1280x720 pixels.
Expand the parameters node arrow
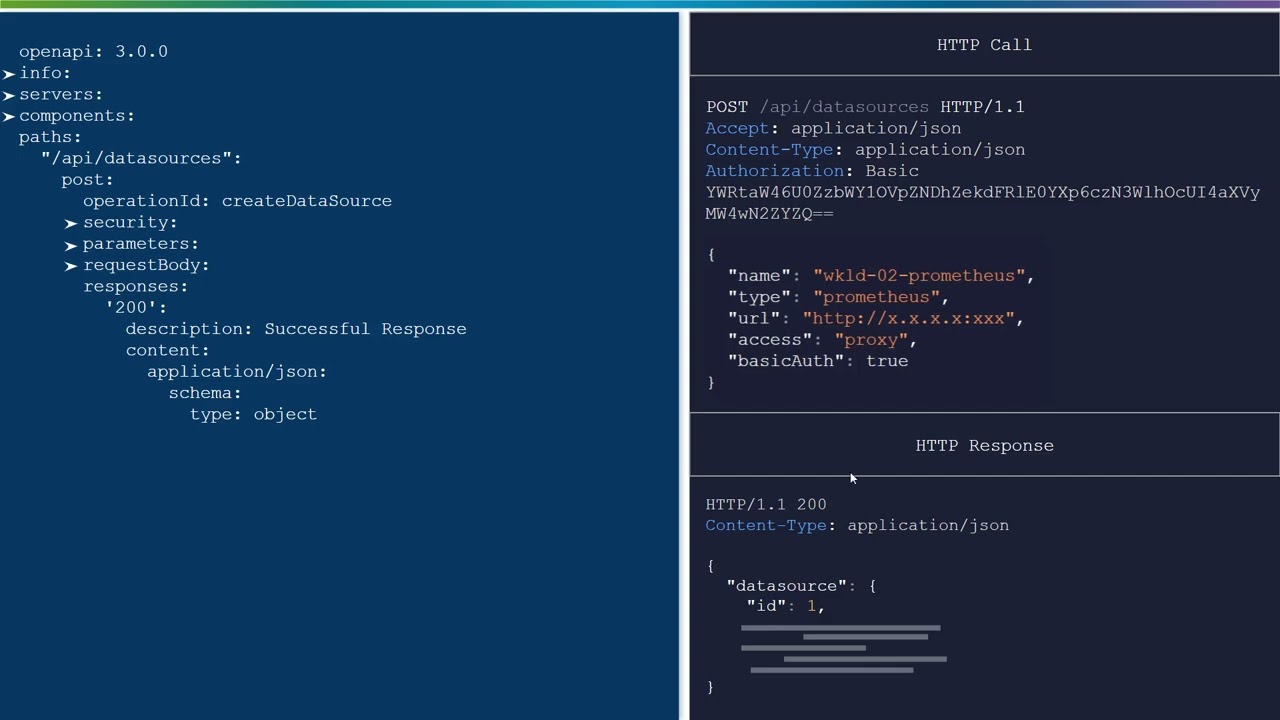coord(71,245)
